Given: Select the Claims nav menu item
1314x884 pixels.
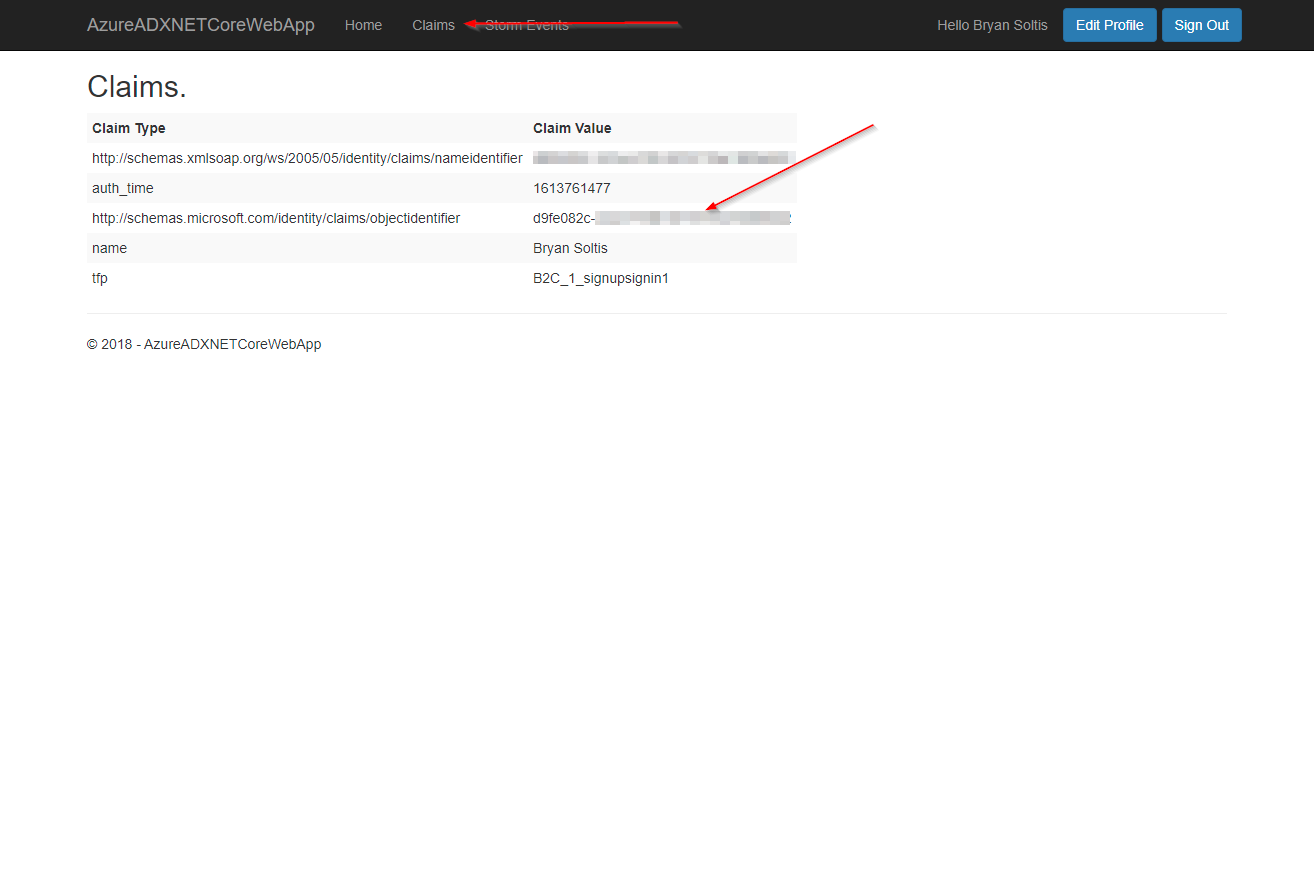Looking at the screenshot, I should [433, 25].
